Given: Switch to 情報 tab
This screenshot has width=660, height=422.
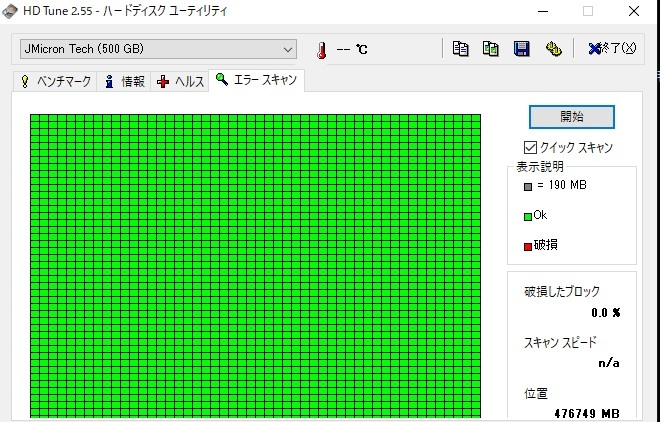Looking at the screenshot, I should [124, 81].
